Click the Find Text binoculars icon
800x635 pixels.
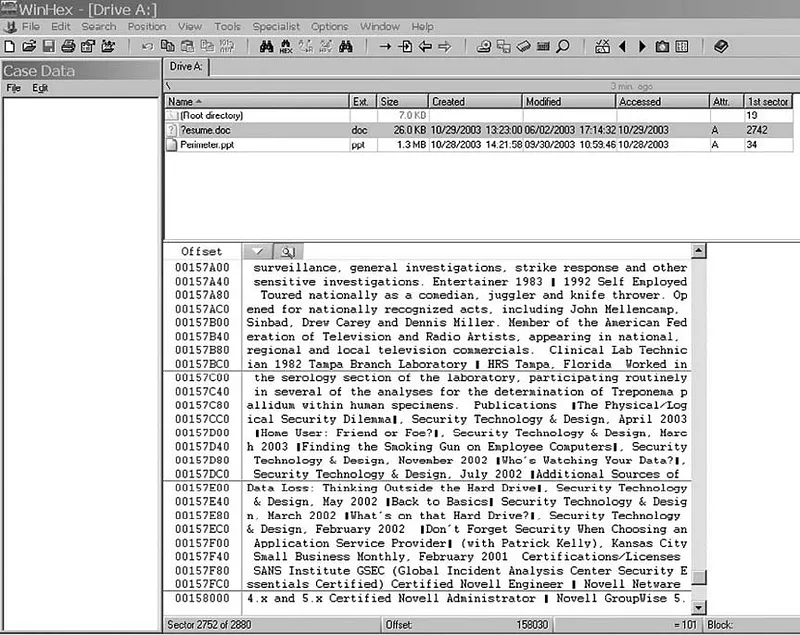coord(266,47)
